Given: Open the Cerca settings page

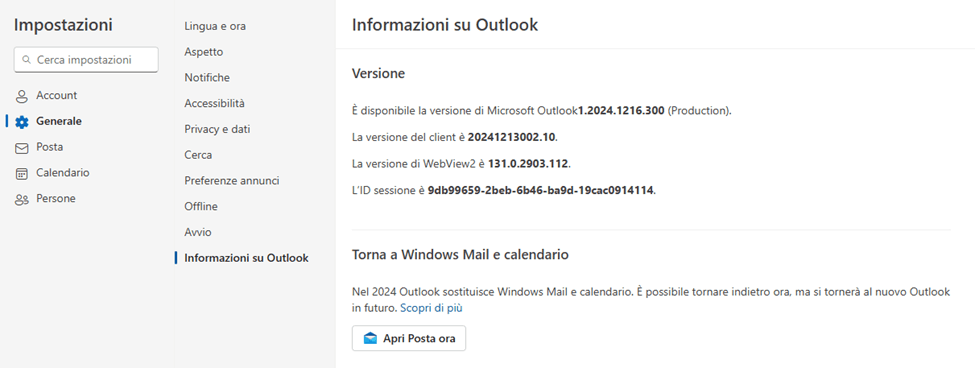Looking at the screenshot, I should pyautogui.click(x=198, y=155).
